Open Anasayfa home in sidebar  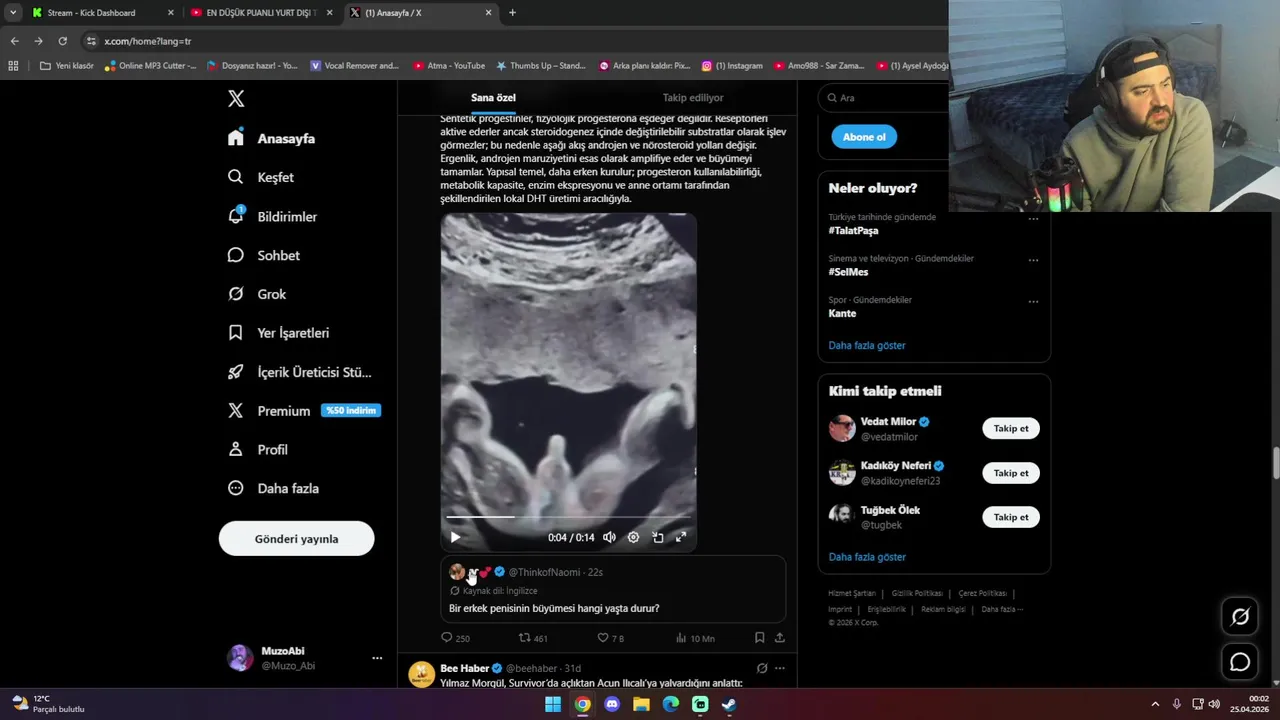click(271, 138)
